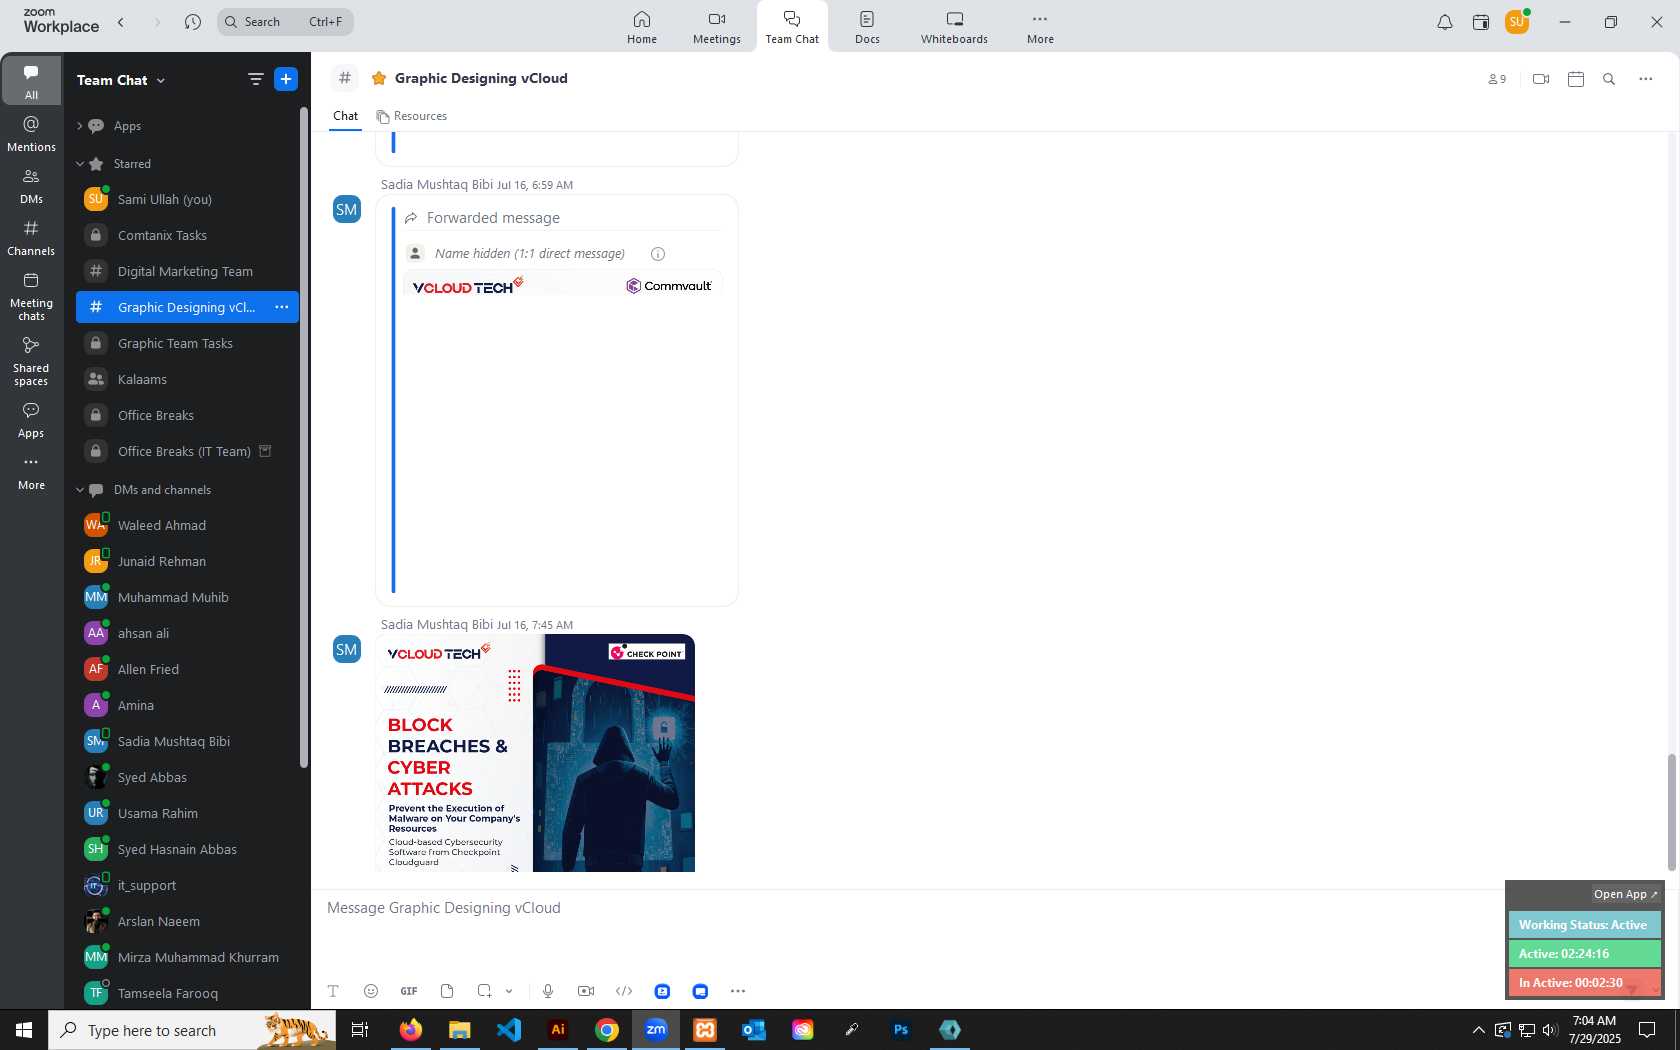This screenshot has width=1680, height=1050.
Task: View the channel members count icon
Action: [x=1497, y=79]
